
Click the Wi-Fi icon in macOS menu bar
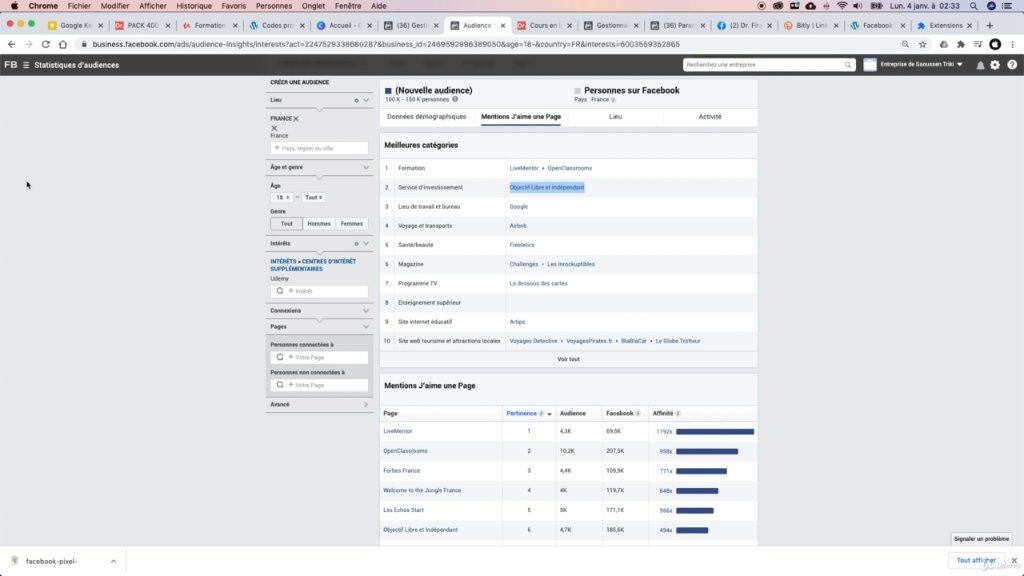(842, 6)
